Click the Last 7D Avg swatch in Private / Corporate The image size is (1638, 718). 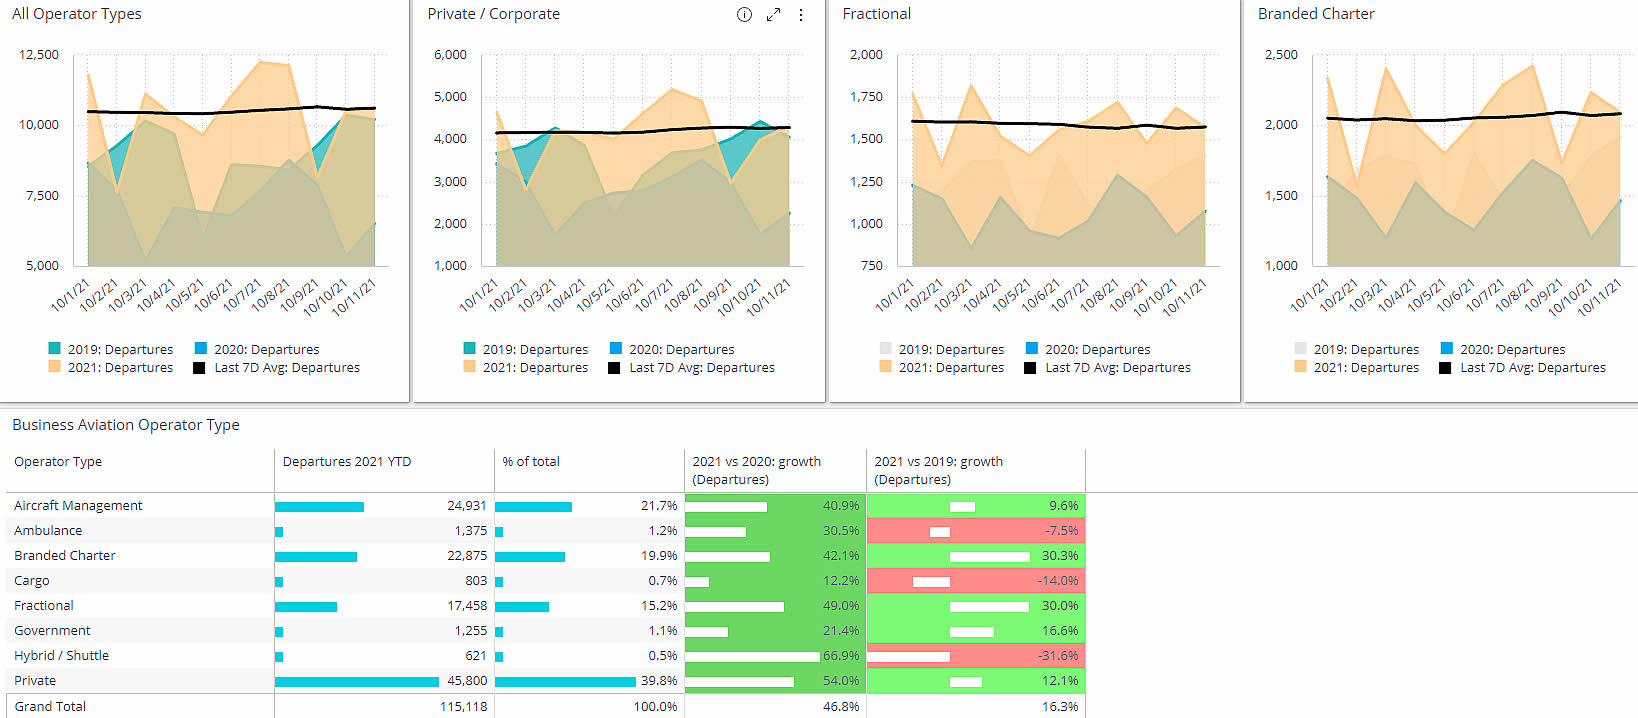tap(614, 367)
